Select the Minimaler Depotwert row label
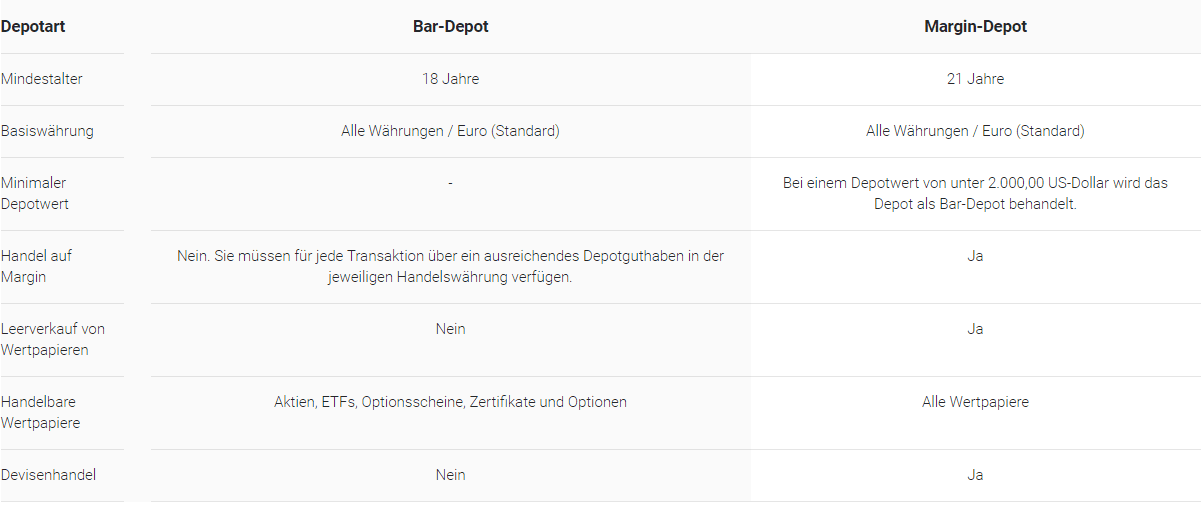 point(34,194)
